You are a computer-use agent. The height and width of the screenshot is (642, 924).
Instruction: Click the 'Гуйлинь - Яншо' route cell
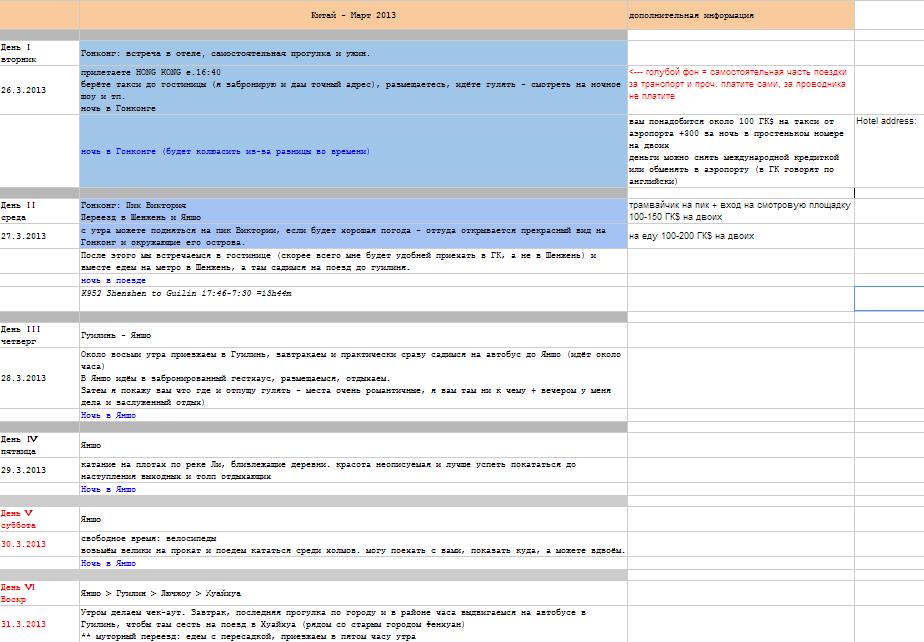pos(353,335)
